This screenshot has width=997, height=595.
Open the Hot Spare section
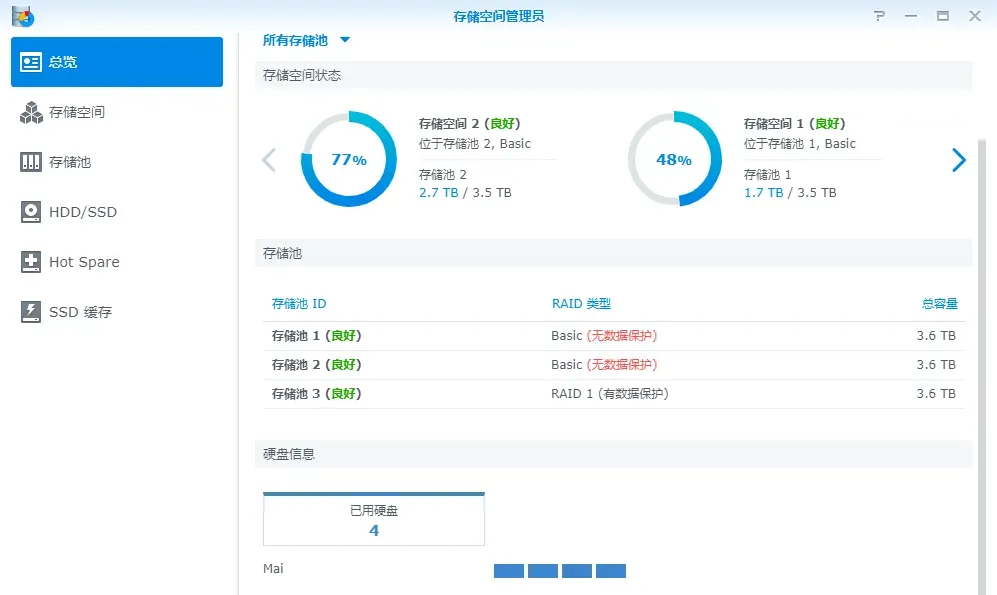point(84,262)
